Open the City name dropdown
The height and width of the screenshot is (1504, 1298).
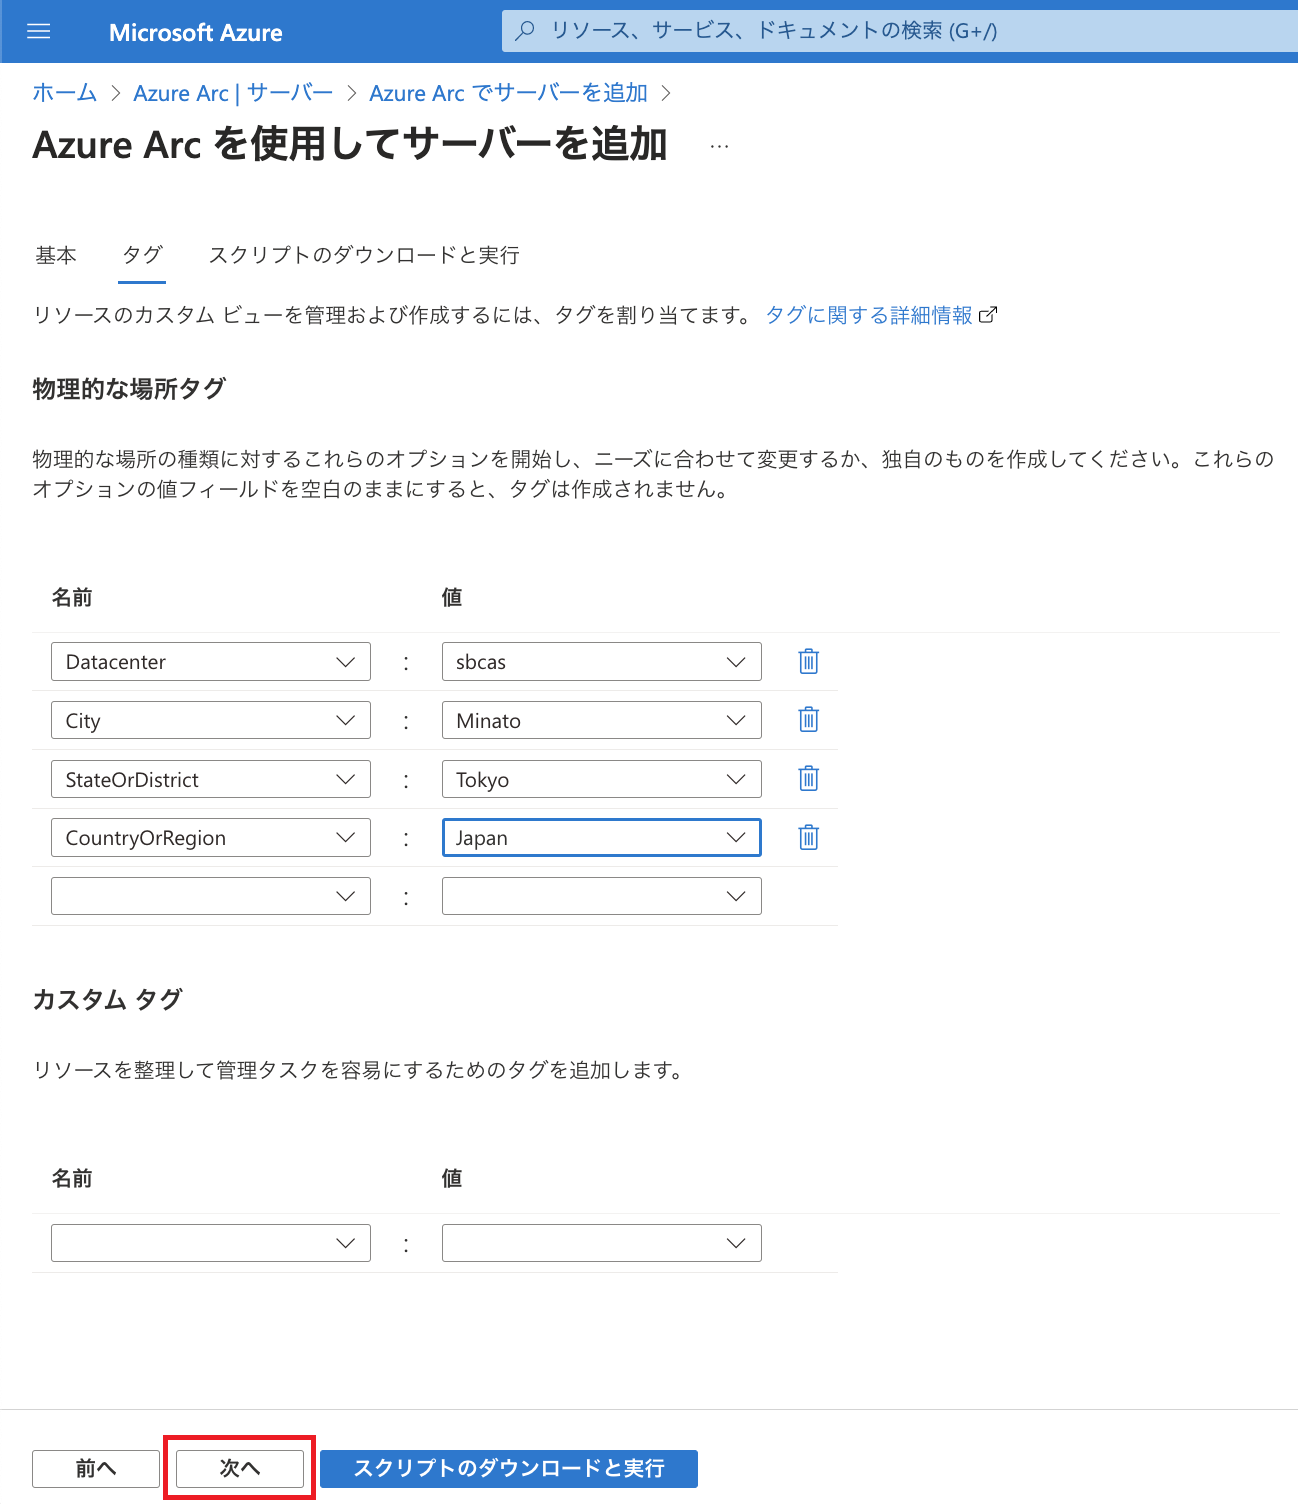point(211,721)
